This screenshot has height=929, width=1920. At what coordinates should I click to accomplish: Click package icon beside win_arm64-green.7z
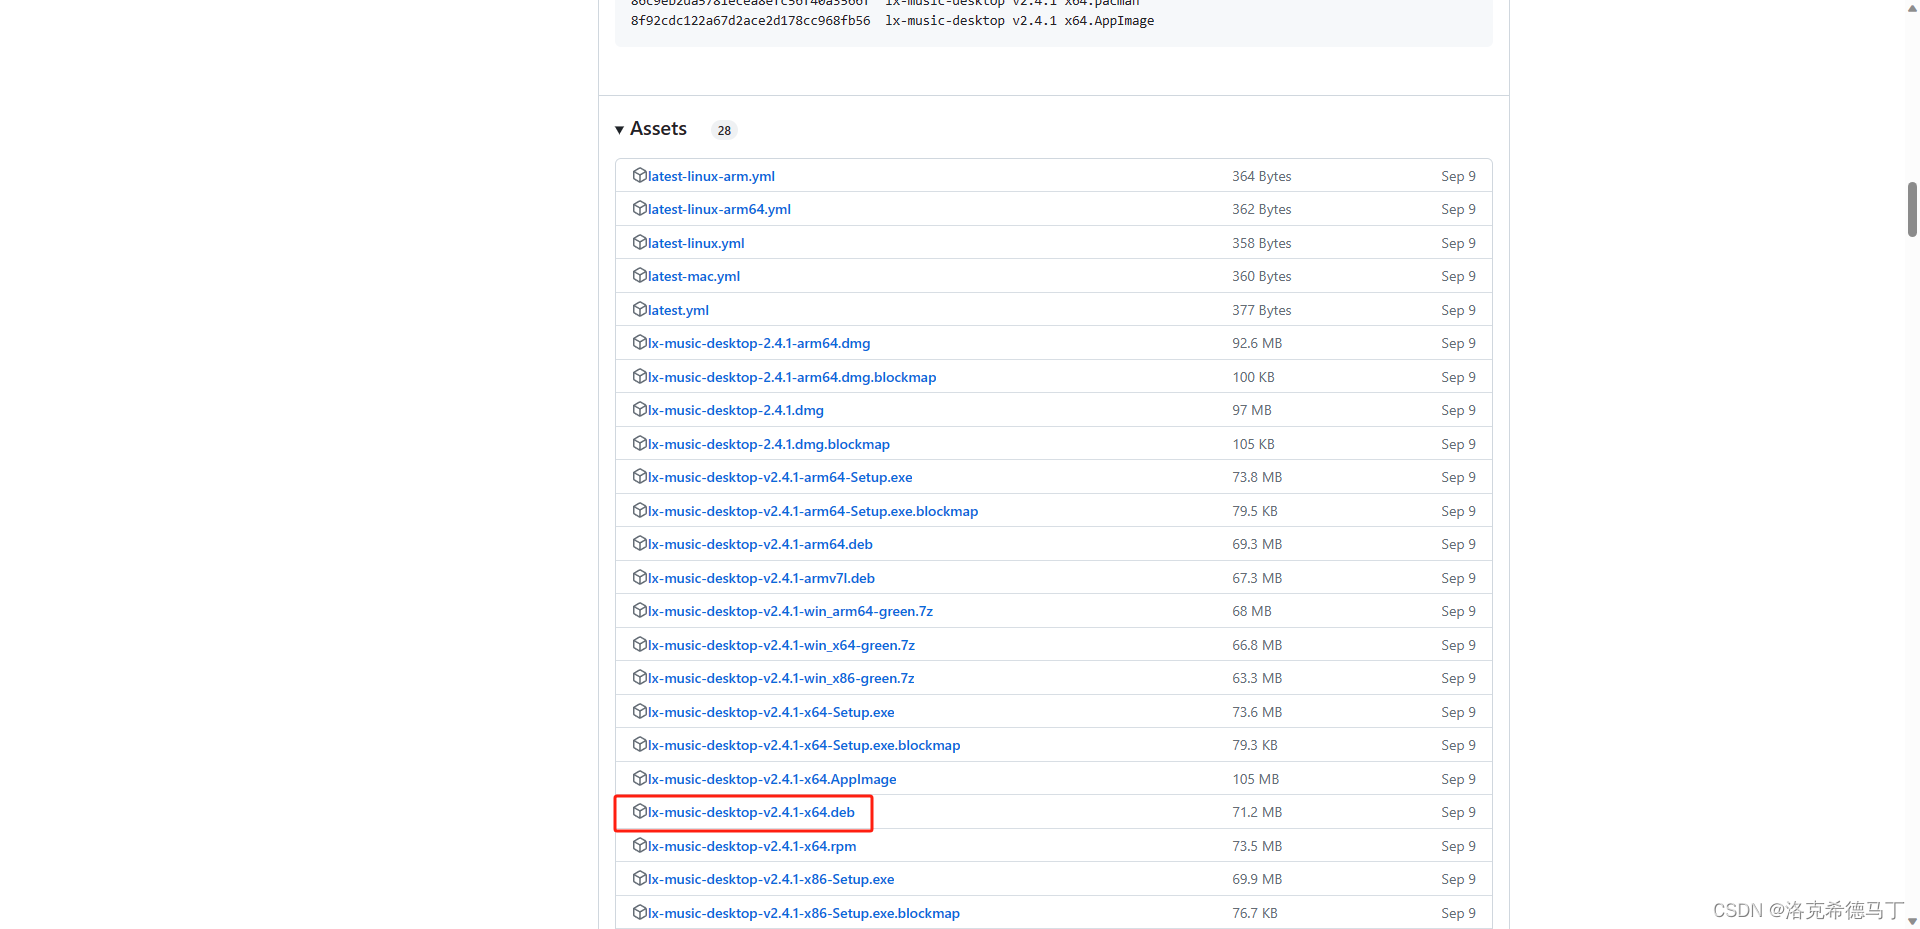point(640,610)
